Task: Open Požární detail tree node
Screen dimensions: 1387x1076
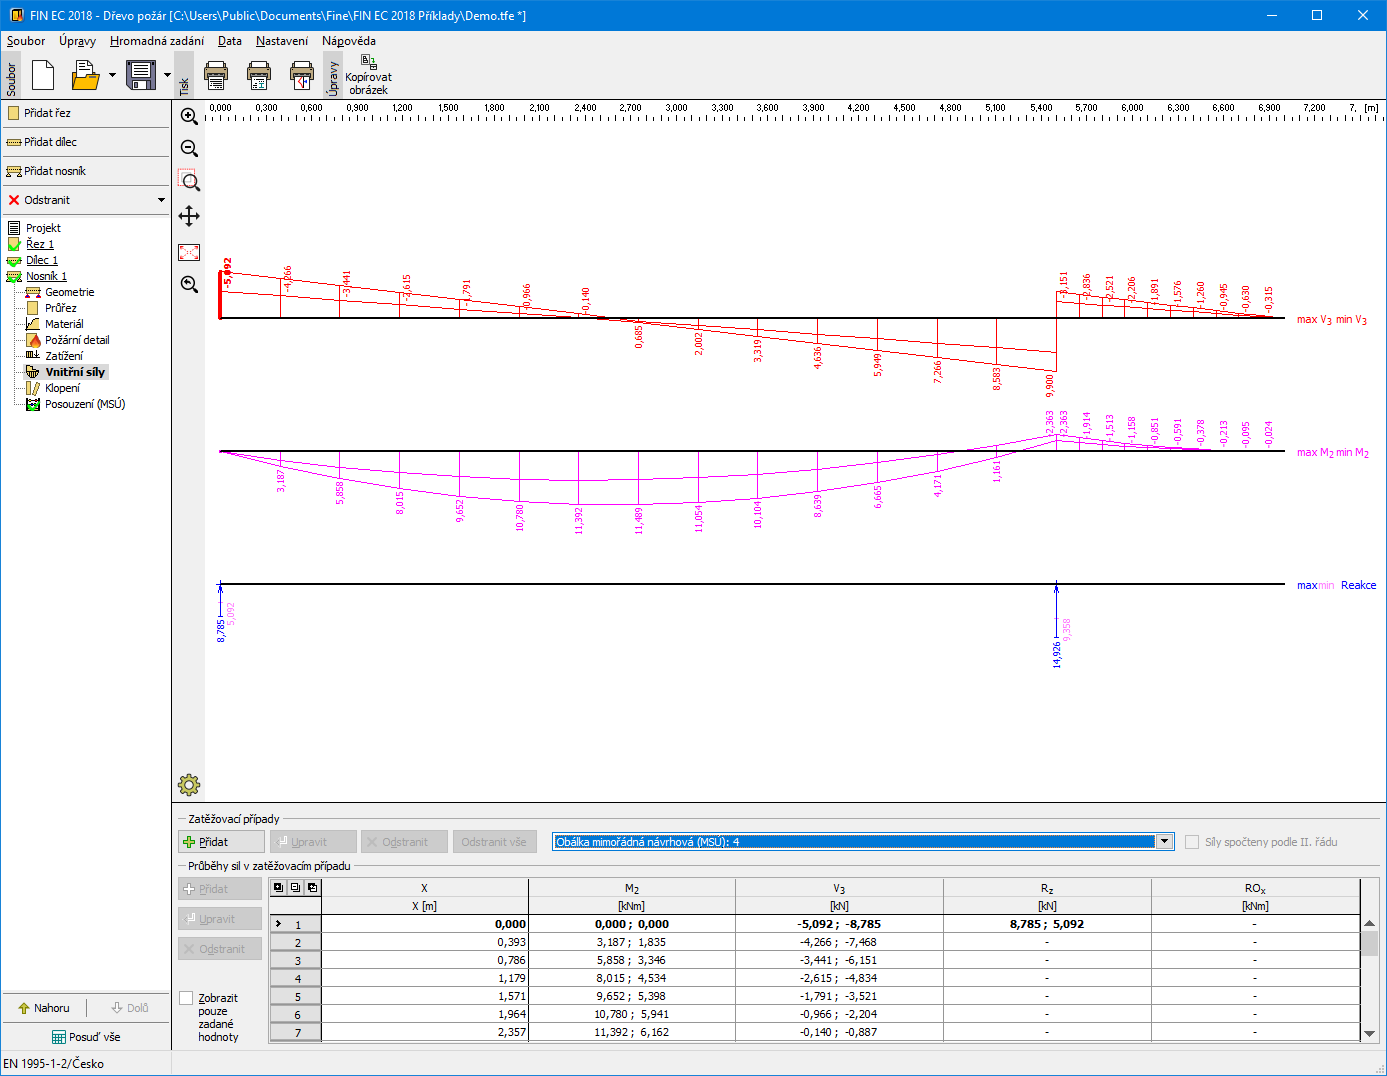Action: tap(77, 340)
